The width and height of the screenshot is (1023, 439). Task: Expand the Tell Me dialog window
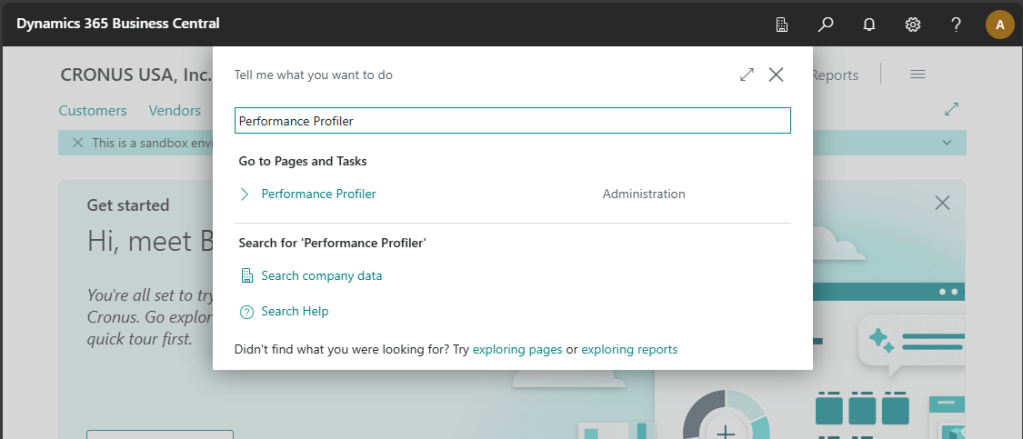(747, 75)
